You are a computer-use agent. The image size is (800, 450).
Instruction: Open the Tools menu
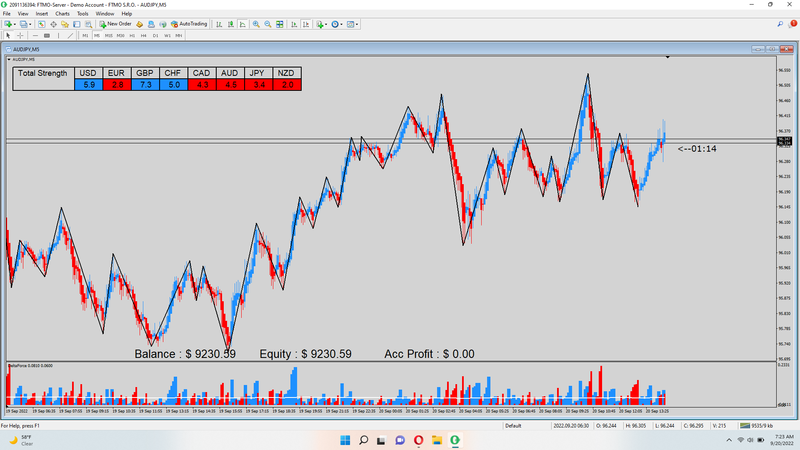tap(83, 14)
